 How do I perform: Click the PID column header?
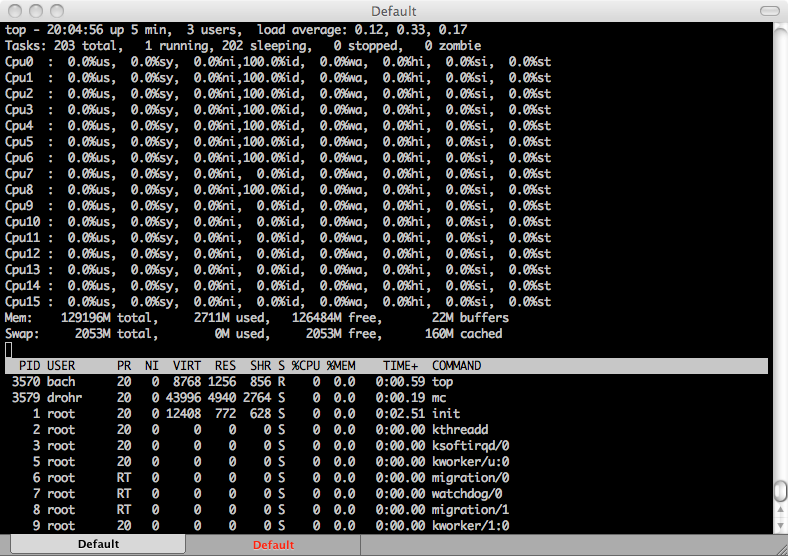click(29, 366)
